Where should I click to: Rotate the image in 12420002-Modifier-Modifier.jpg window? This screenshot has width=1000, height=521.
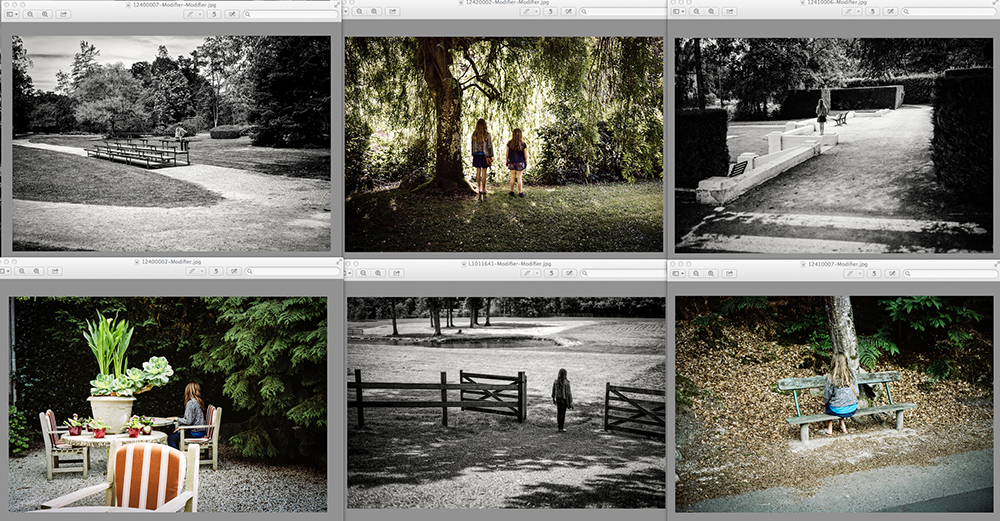pyautogui.click(x=549, y=12)
